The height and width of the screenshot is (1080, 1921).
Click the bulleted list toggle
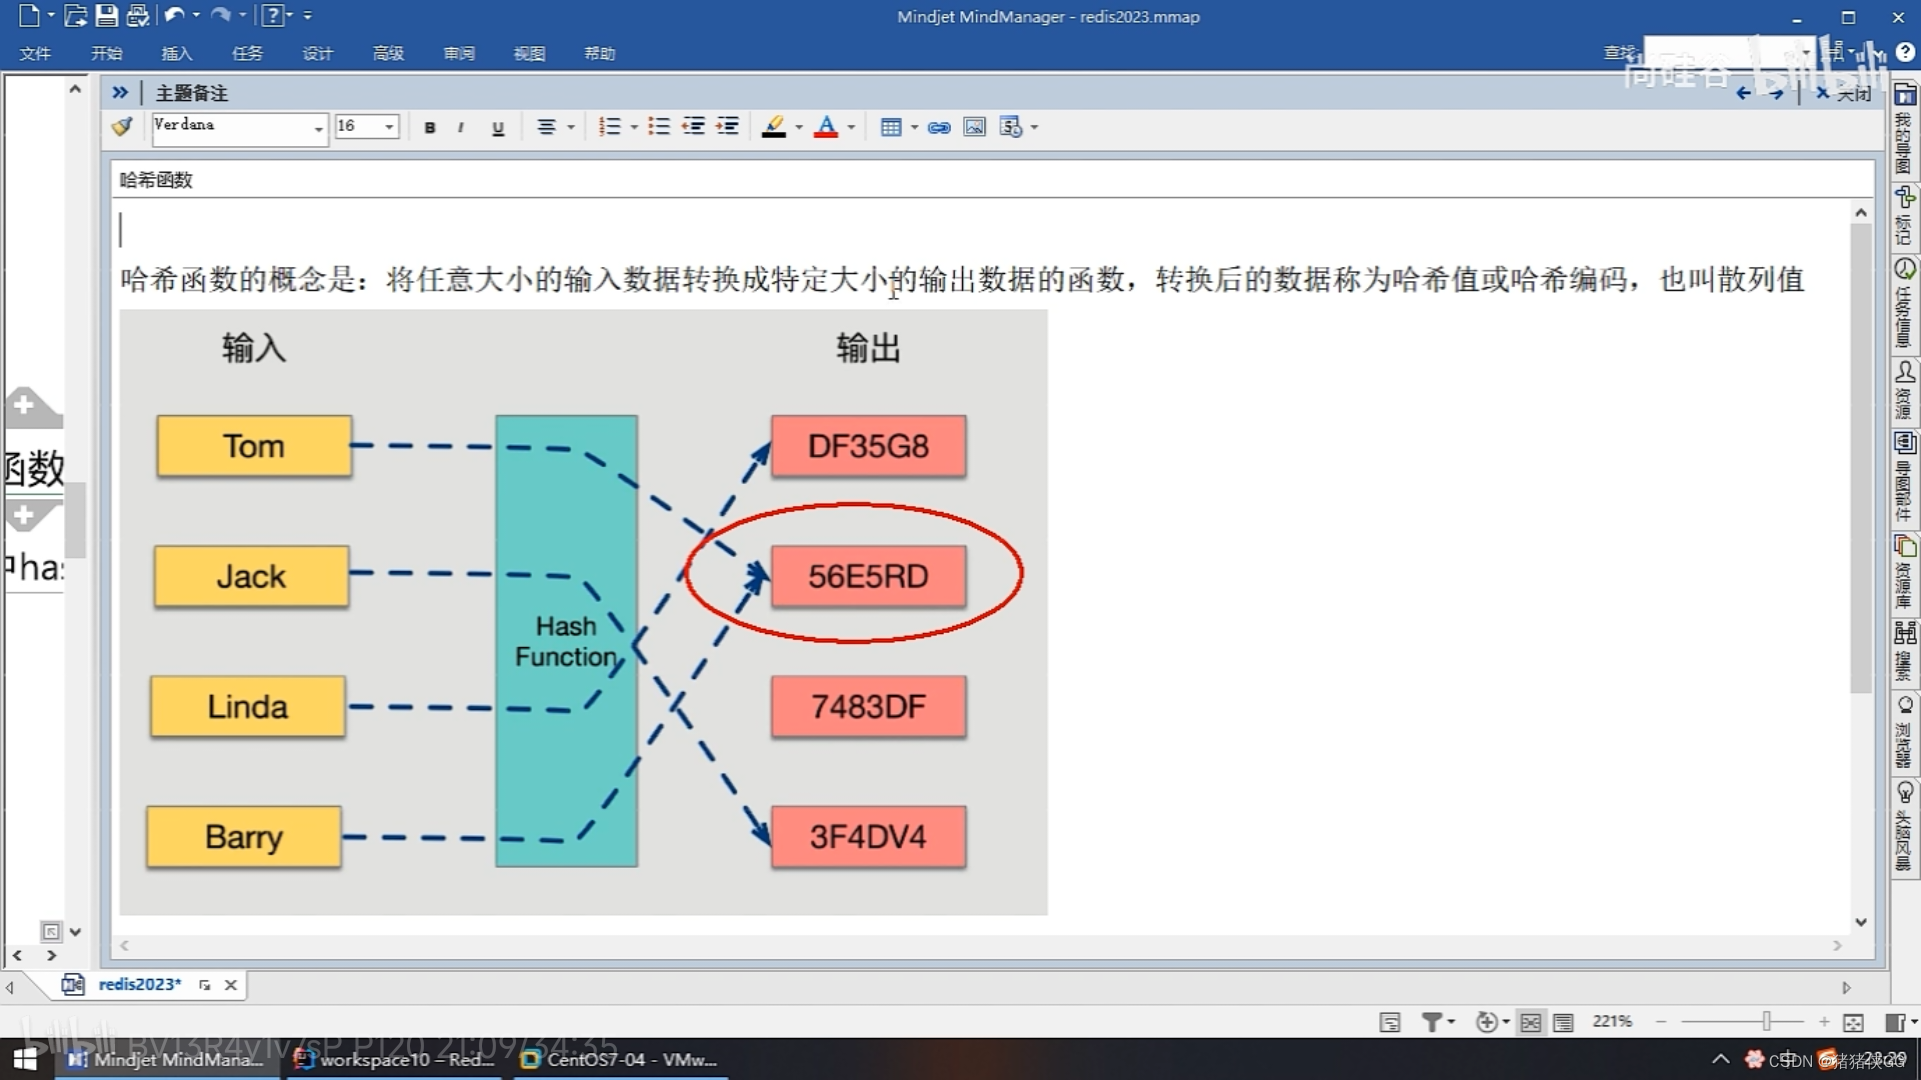658,127
